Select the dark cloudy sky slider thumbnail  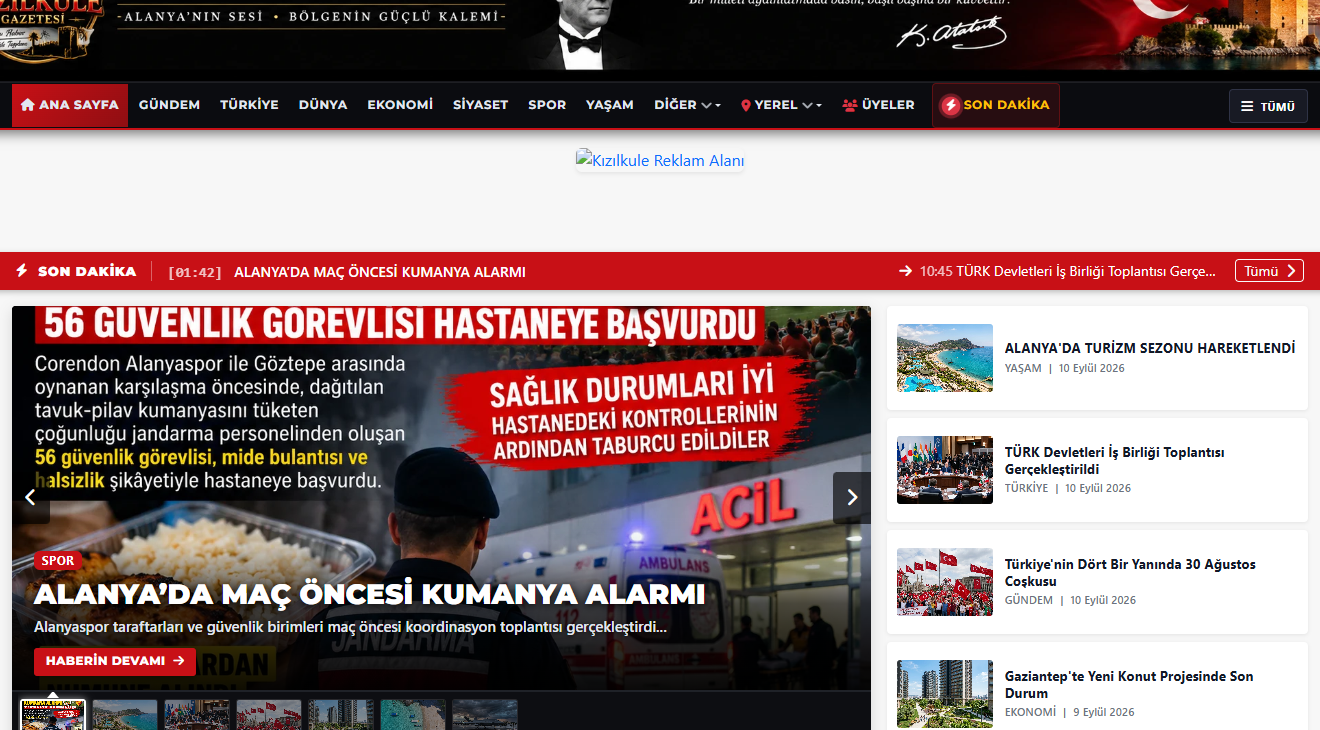tap(485, 714)
